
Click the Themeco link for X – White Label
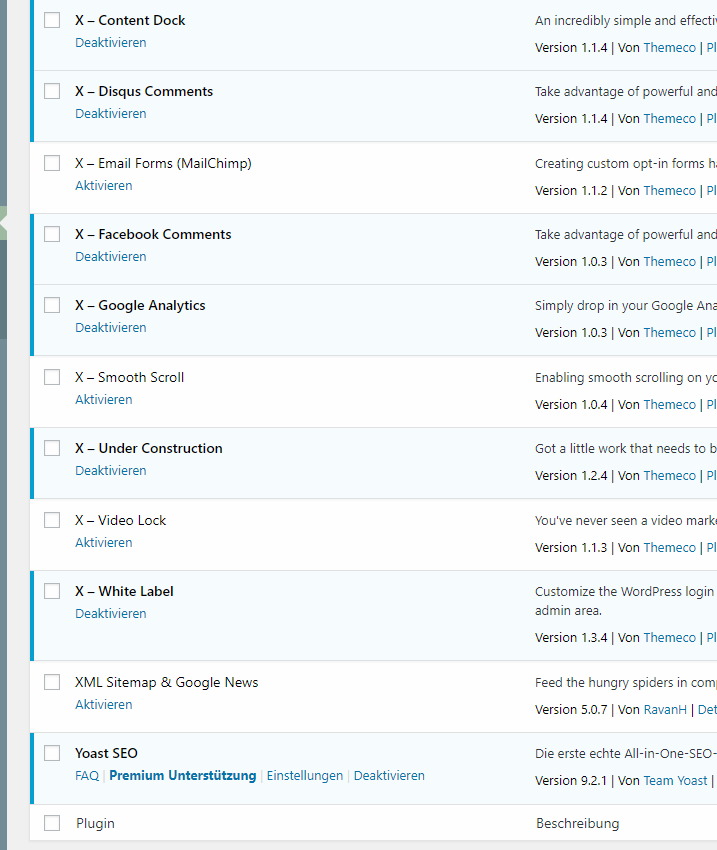pos(669,638)
